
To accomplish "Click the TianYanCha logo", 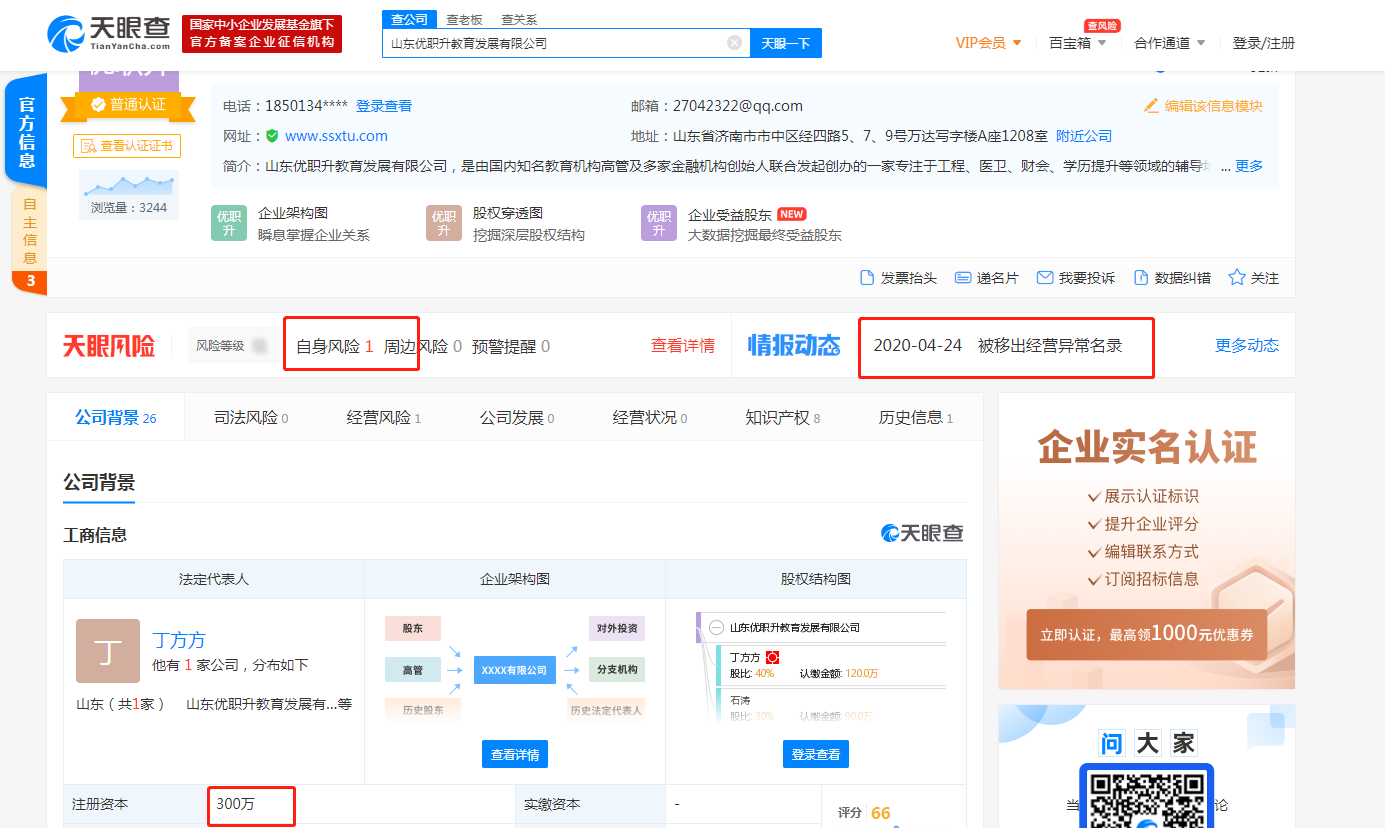I will 109,33.
